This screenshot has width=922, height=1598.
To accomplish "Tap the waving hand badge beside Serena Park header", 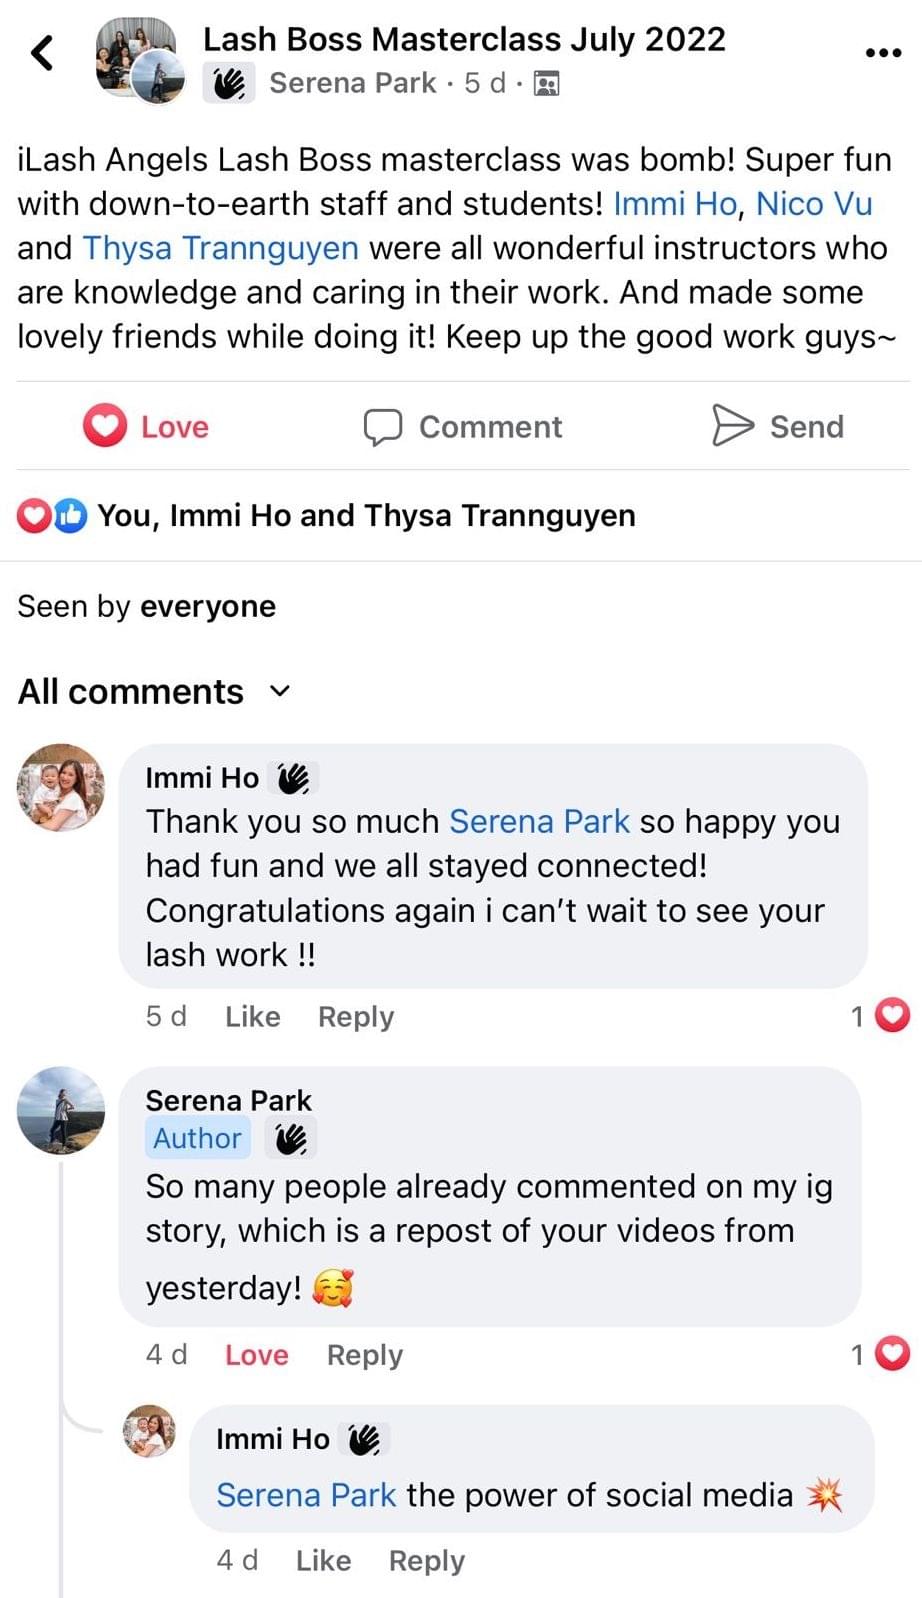I will (x=229, y=83).
